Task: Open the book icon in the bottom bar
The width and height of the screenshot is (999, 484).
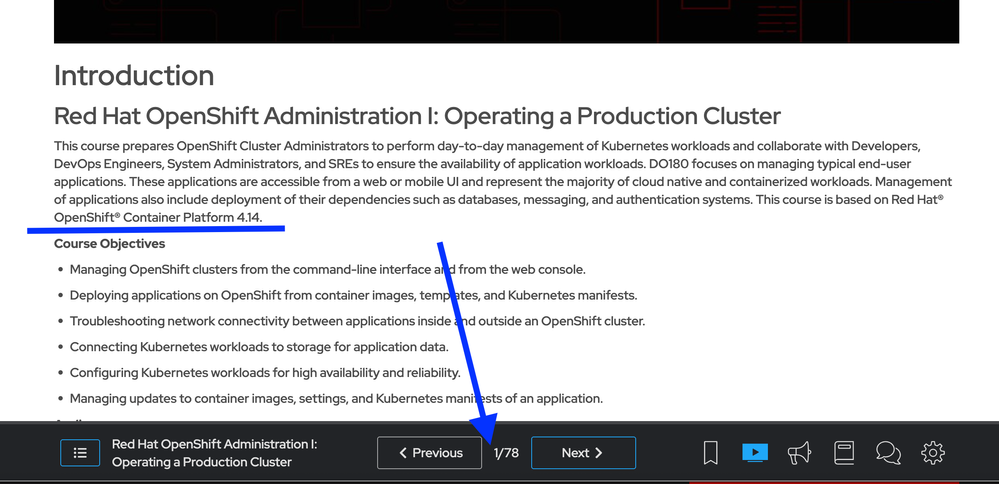Action: 843,453
